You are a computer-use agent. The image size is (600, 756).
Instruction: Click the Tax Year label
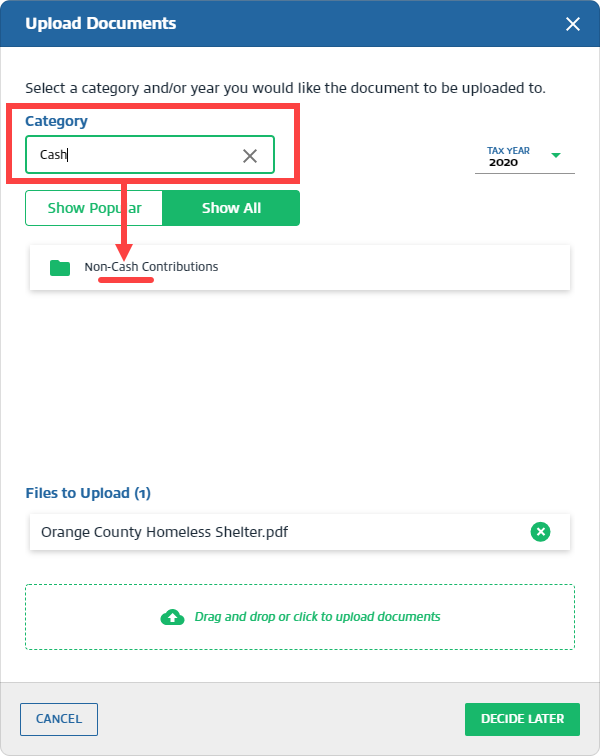[508, 151]
